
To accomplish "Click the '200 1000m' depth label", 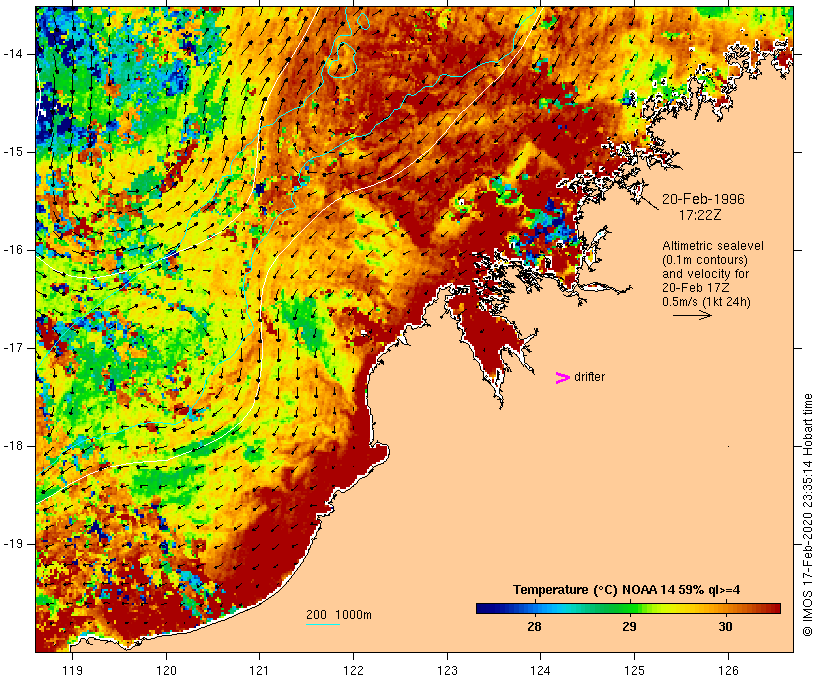I will pos(339,615).
